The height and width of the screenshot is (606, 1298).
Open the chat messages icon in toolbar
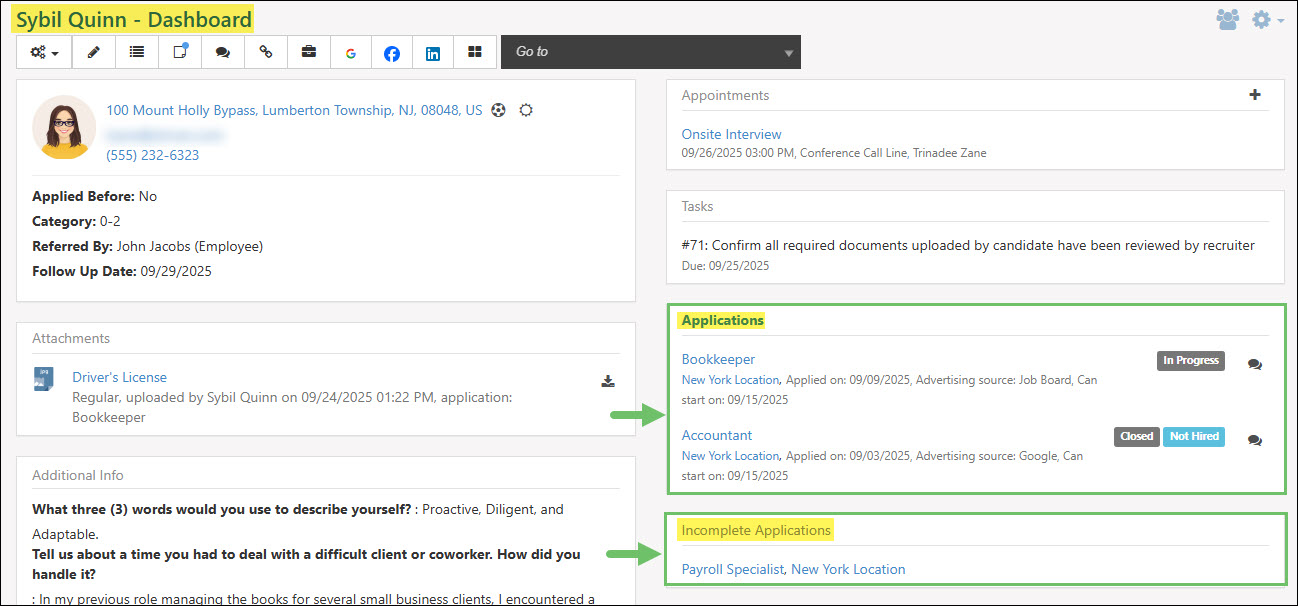coord(222,52)
